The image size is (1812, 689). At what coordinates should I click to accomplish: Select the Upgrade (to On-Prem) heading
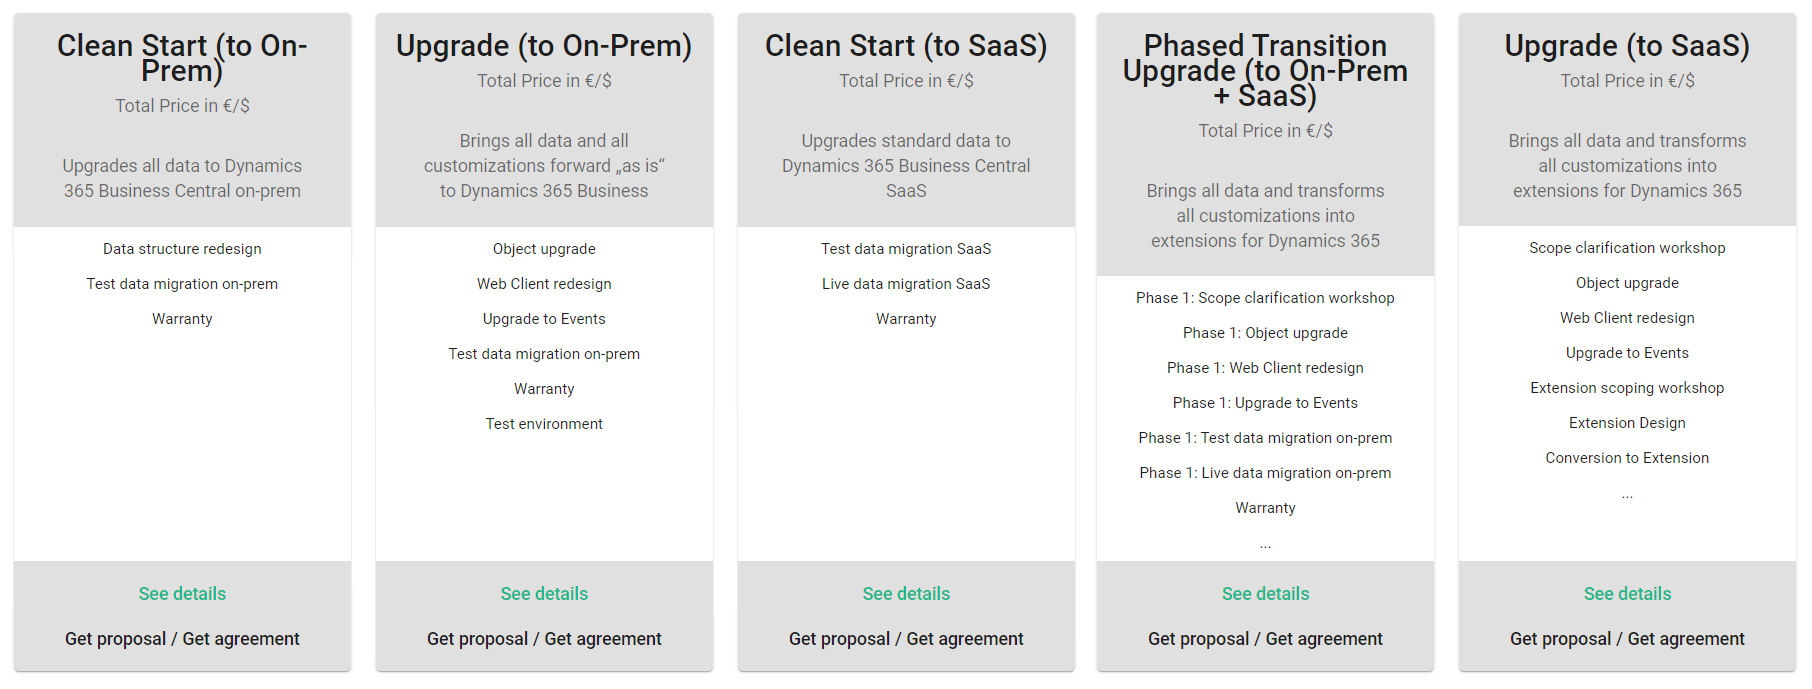[544, 46]
